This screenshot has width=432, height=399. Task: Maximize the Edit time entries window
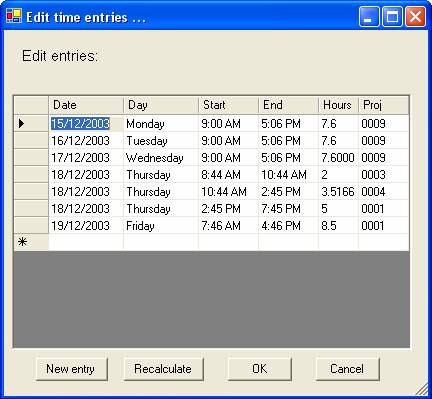(392, 17)
